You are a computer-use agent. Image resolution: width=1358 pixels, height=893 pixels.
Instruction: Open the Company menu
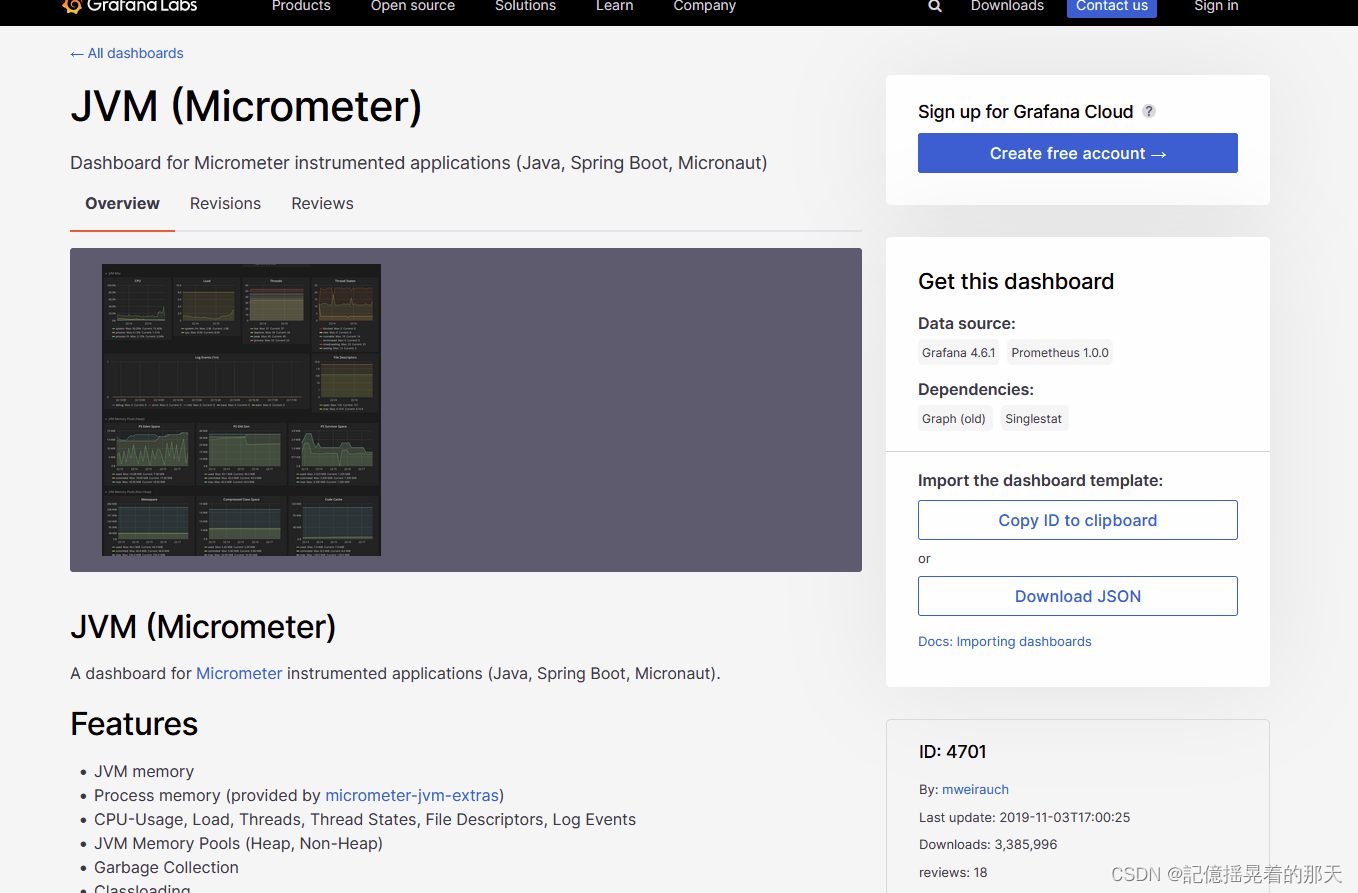click(704, 6)
